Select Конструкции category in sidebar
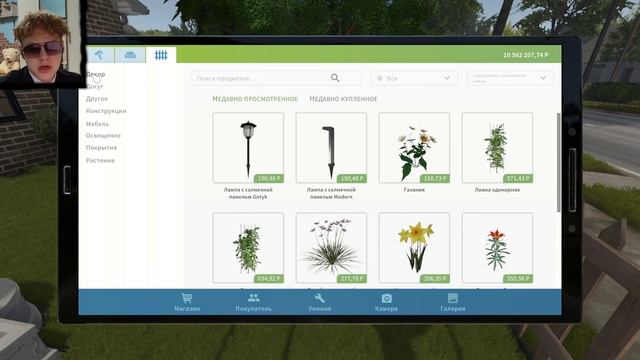640x360 pixels. 106,111
